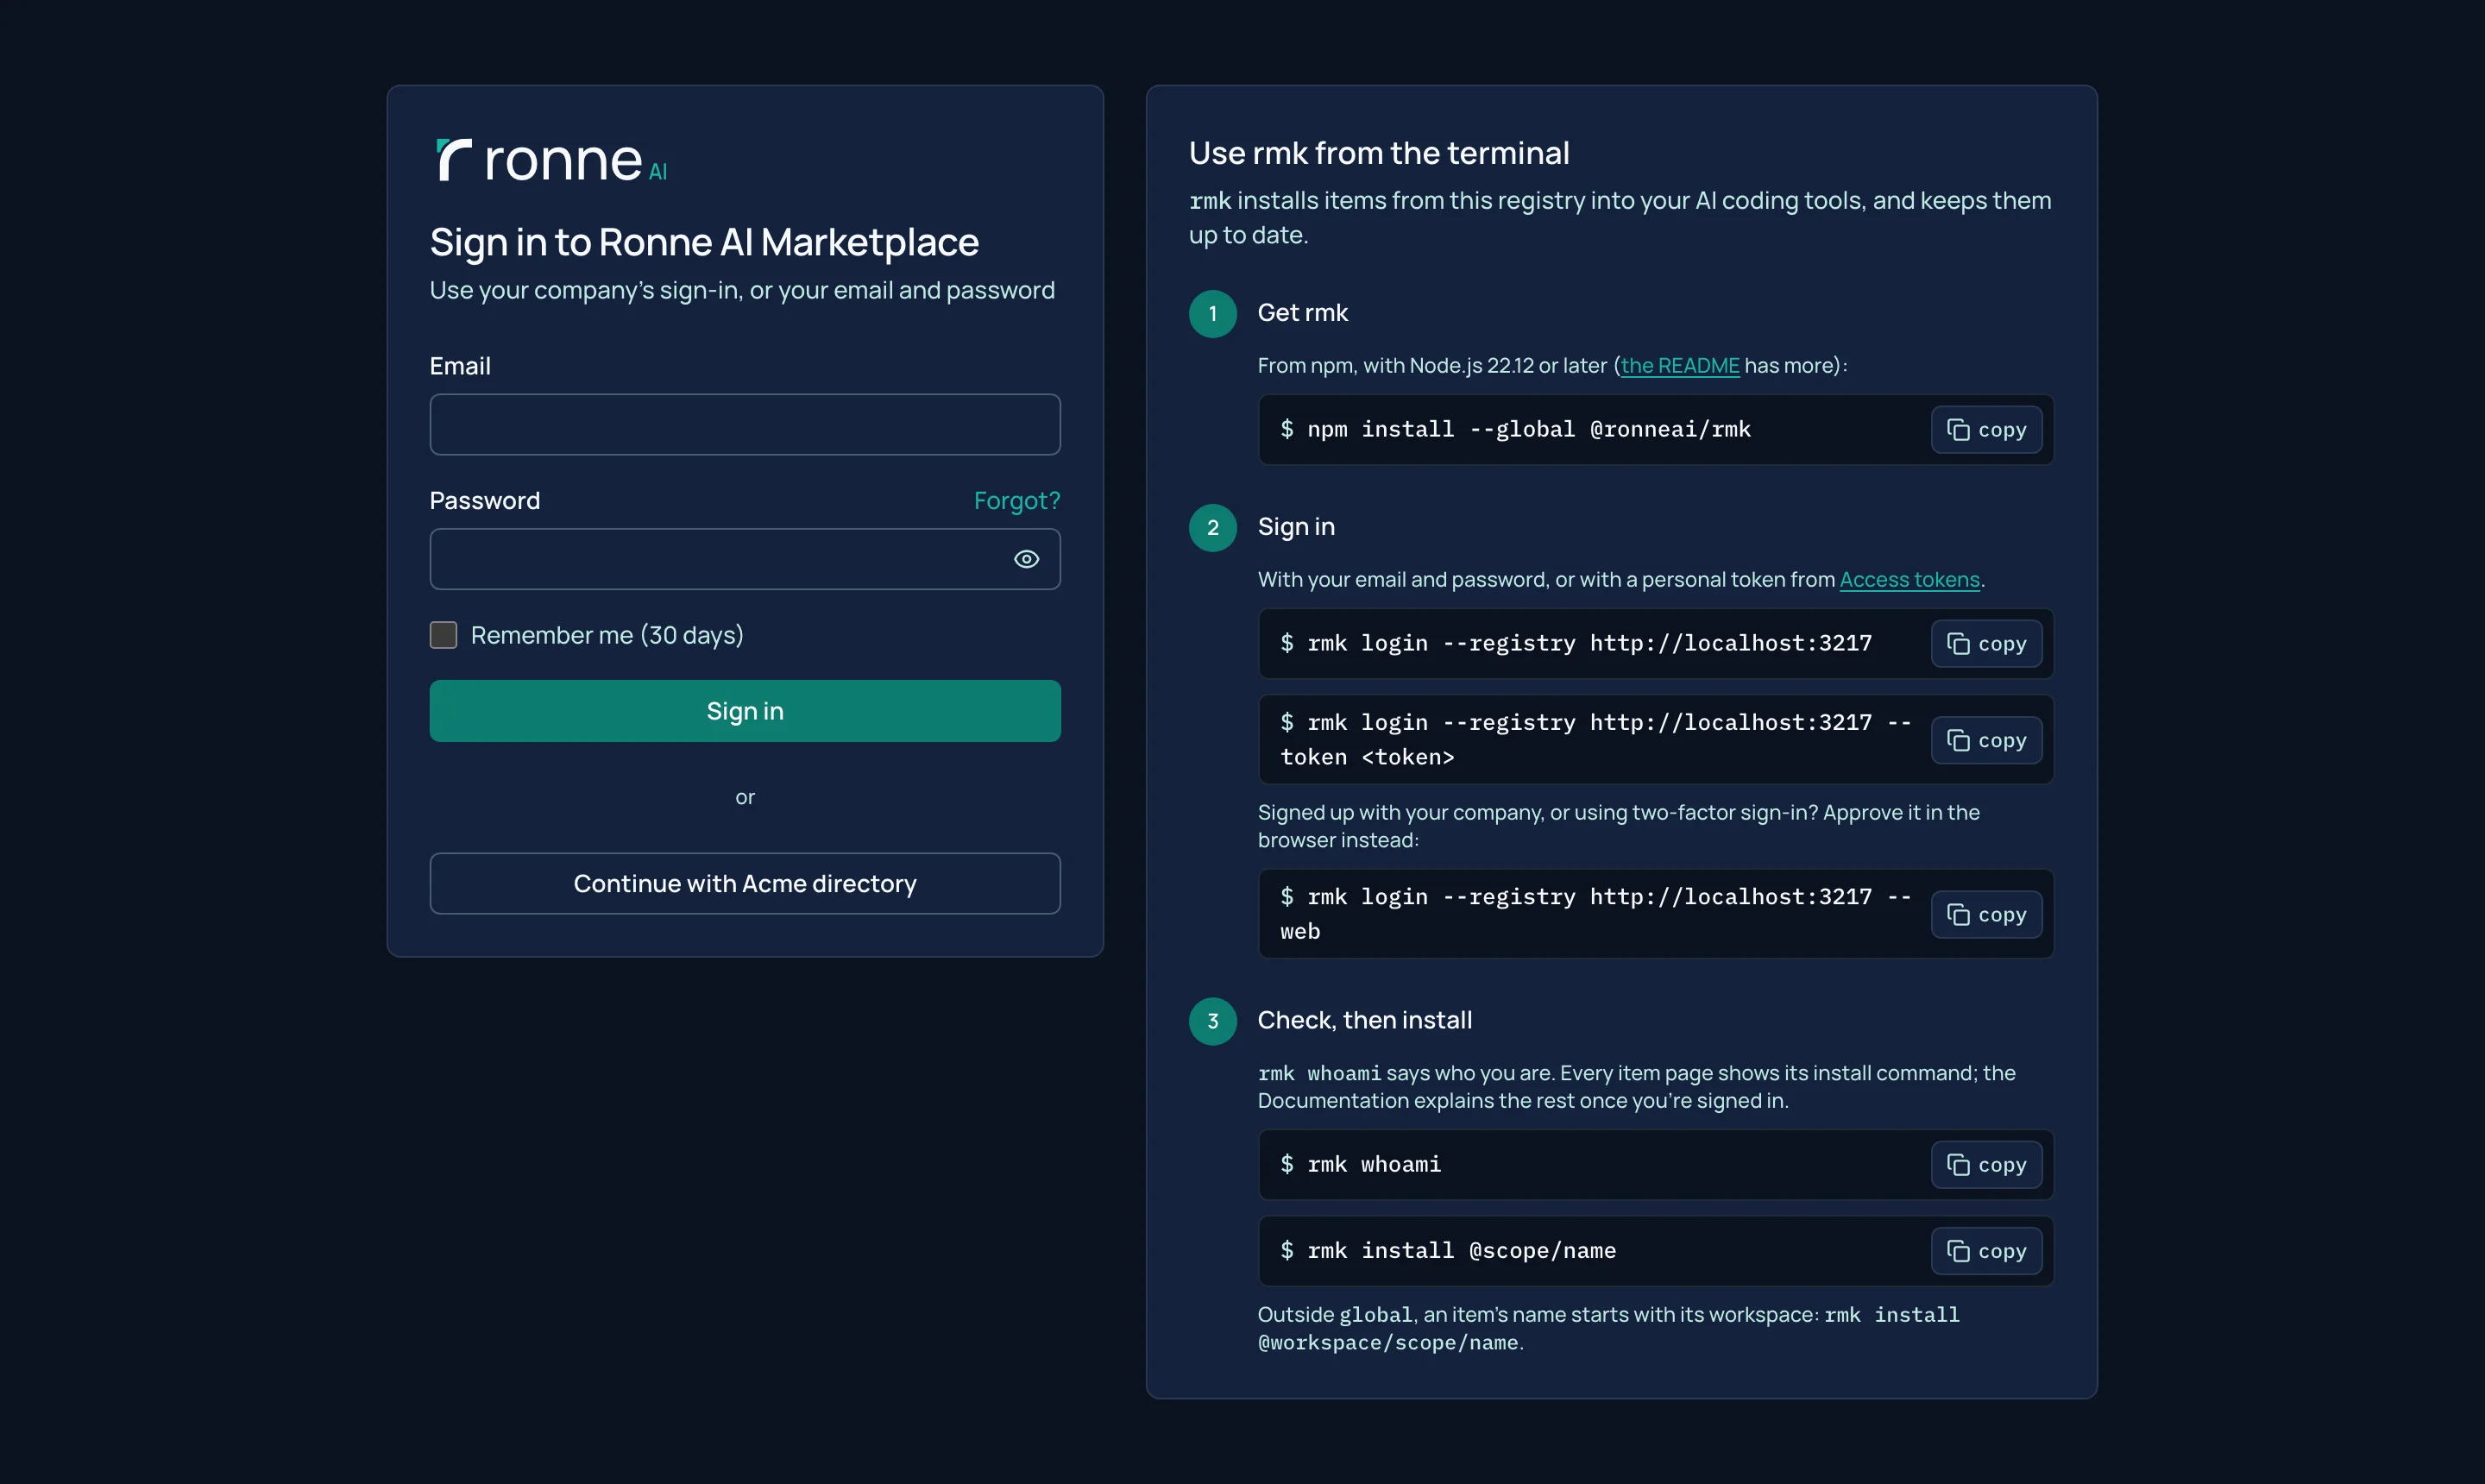Copy the rmk login --web command
2485x1484 pixels.
tap(1986, 914)
